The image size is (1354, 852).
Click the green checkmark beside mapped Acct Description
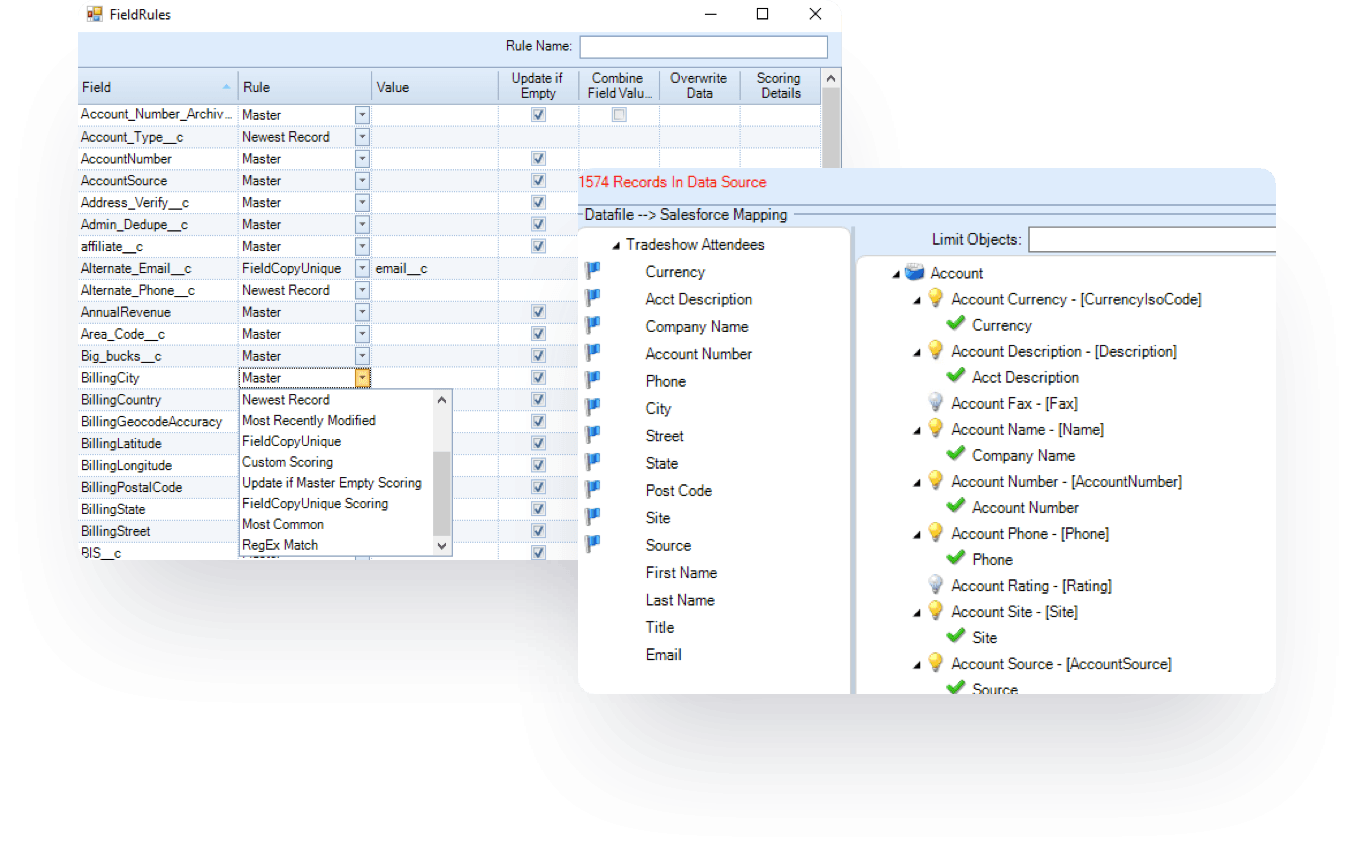pyautogui.click(x=955, y=376)
